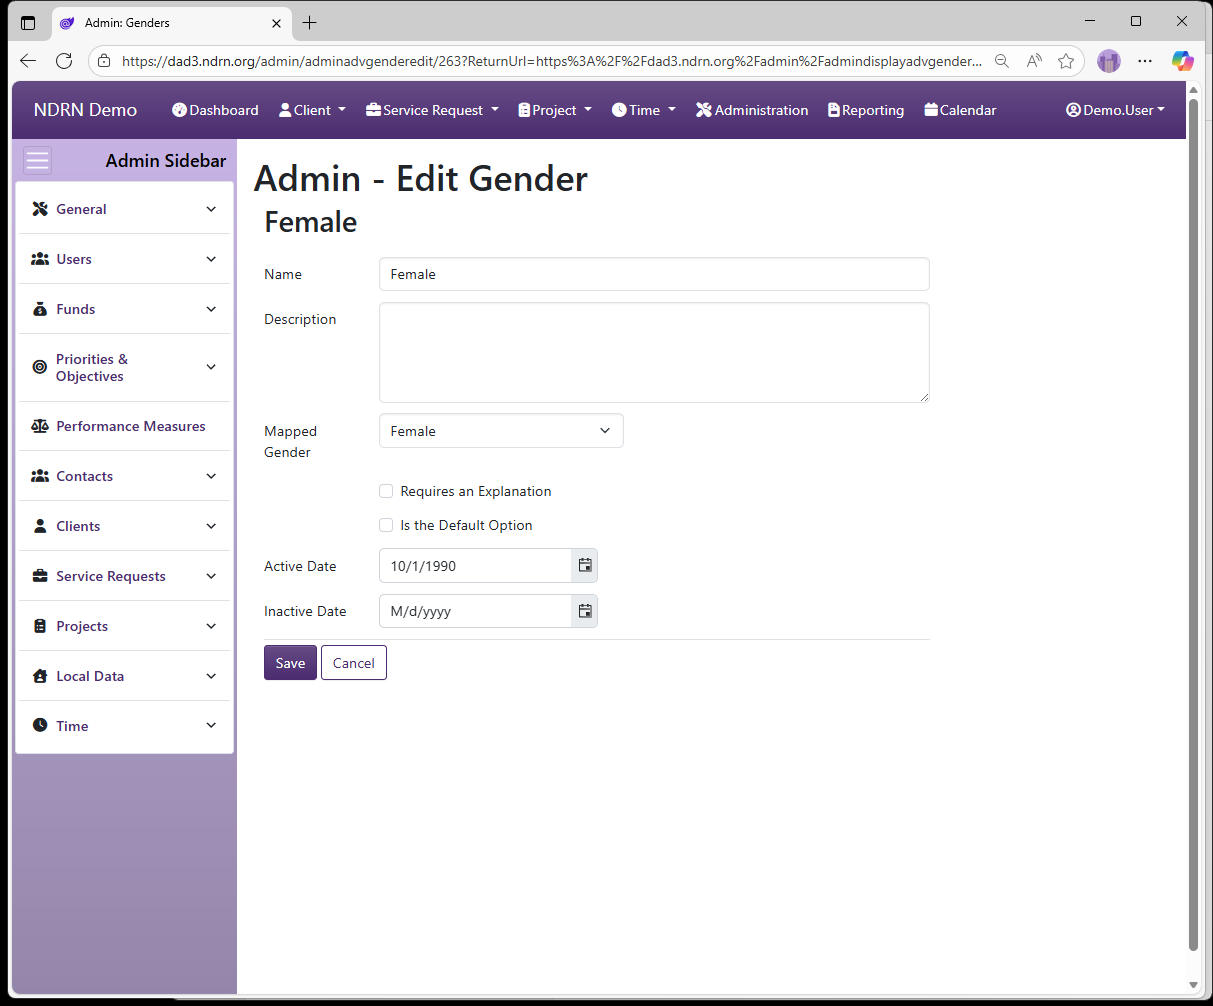Open the Inactive Date calendar picker
1213x1006 pixels.
(585, 611)
